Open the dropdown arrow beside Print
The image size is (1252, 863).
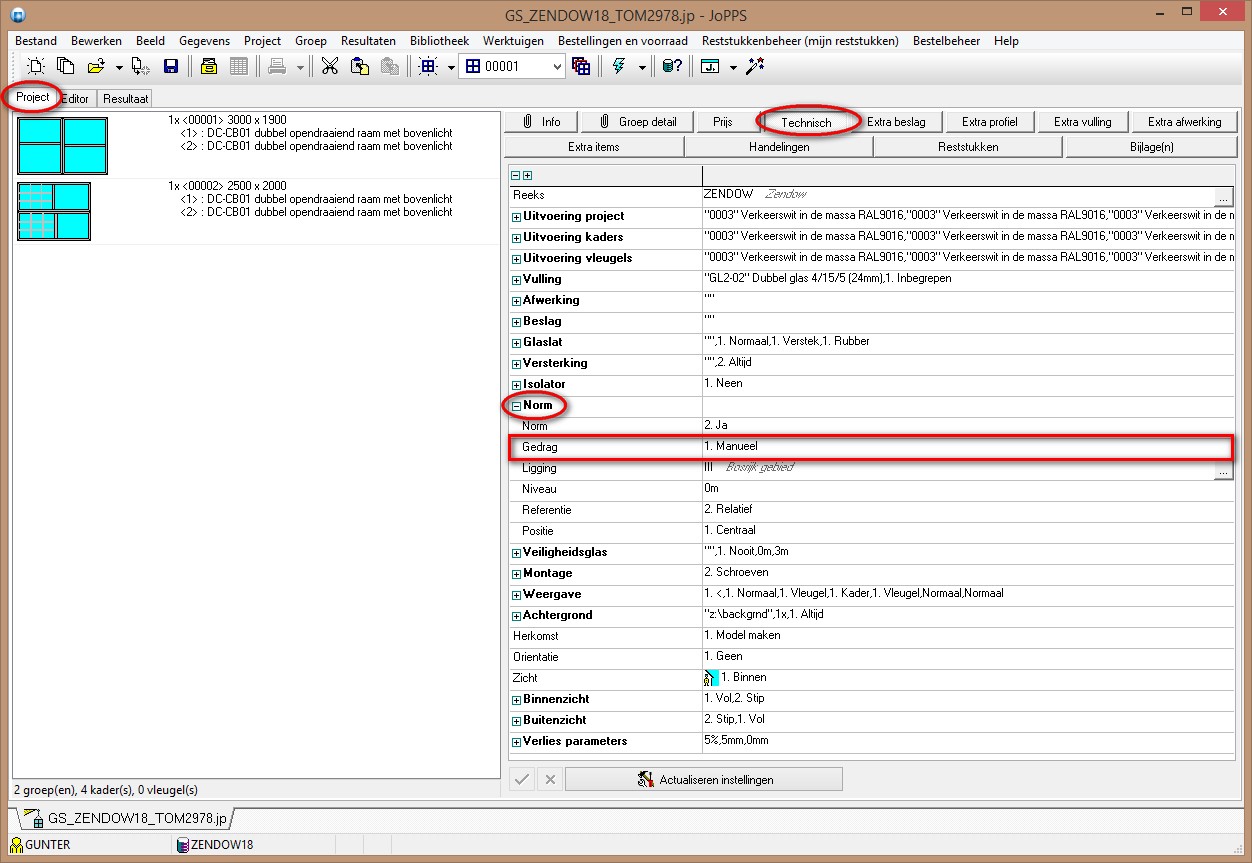tap(299, 67)
